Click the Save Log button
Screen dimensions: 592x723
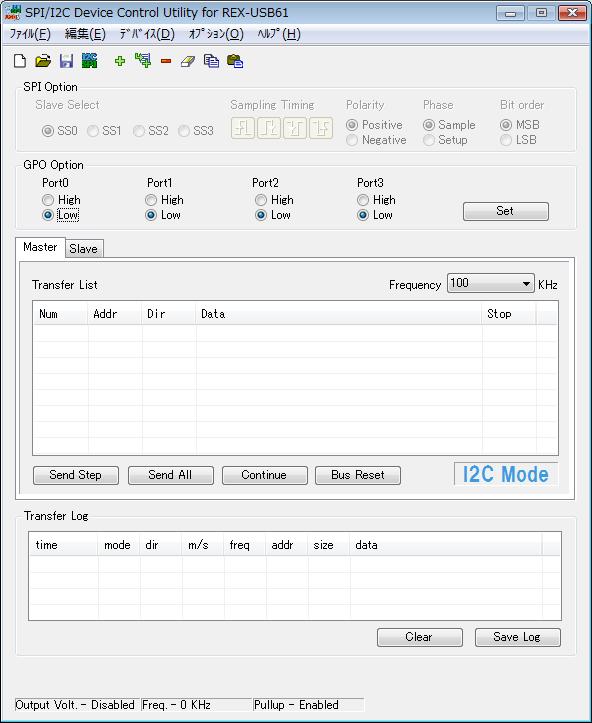point(518,637)
